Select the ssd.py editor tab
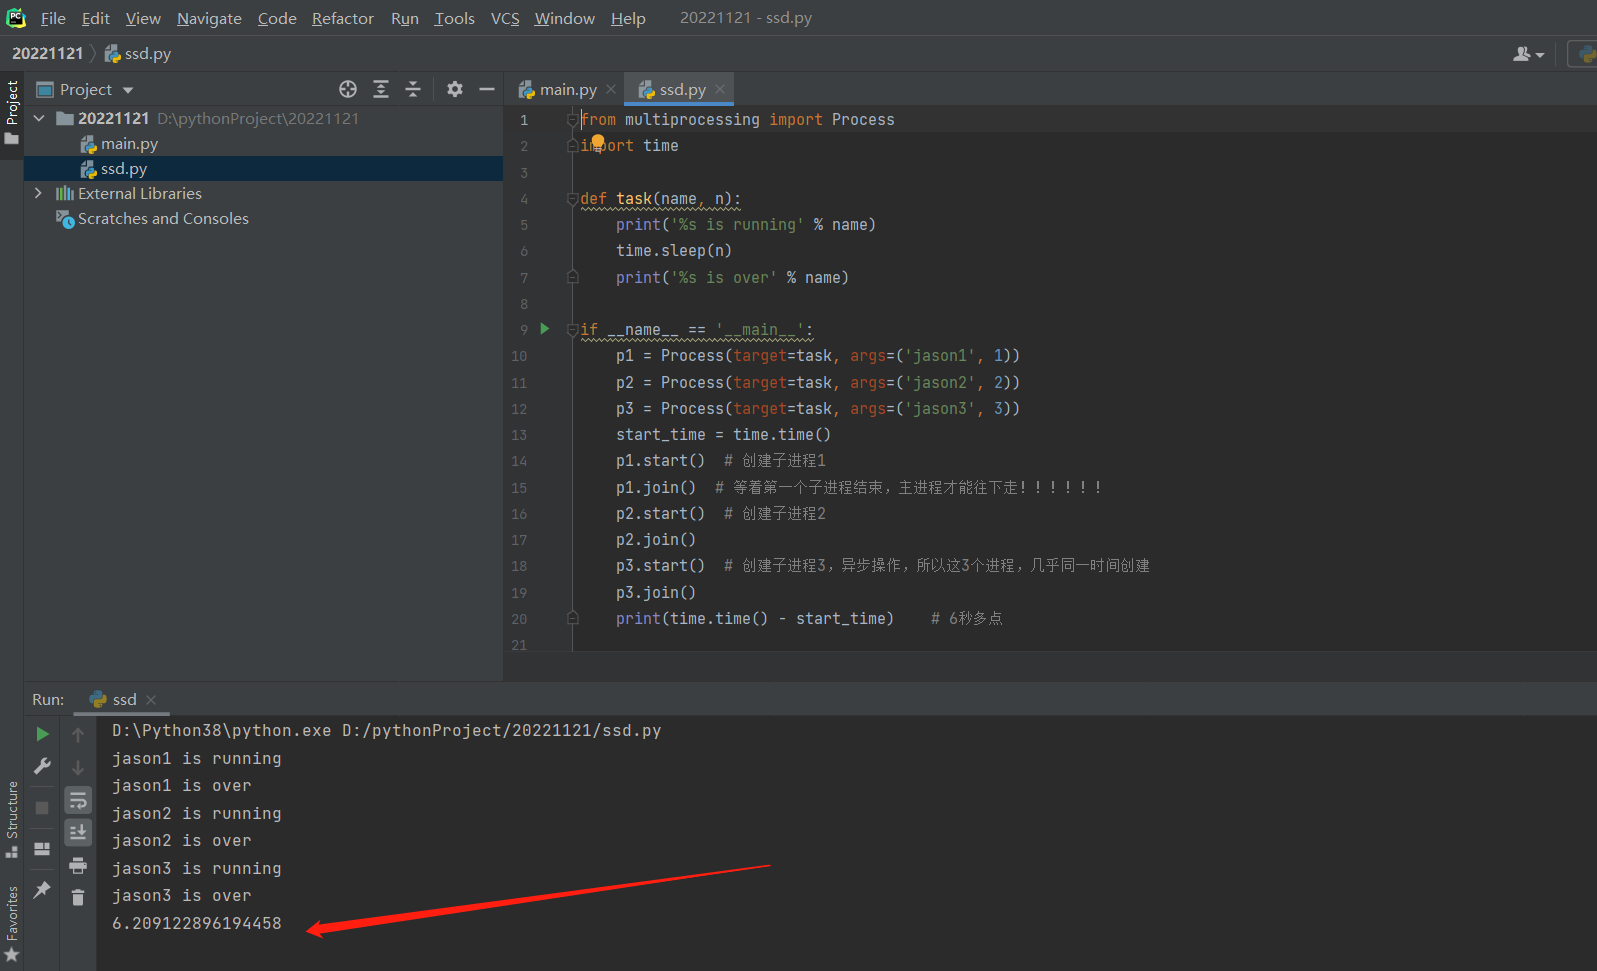The height and width of the screenshot is (971, 1597). (x=681, y=89)
